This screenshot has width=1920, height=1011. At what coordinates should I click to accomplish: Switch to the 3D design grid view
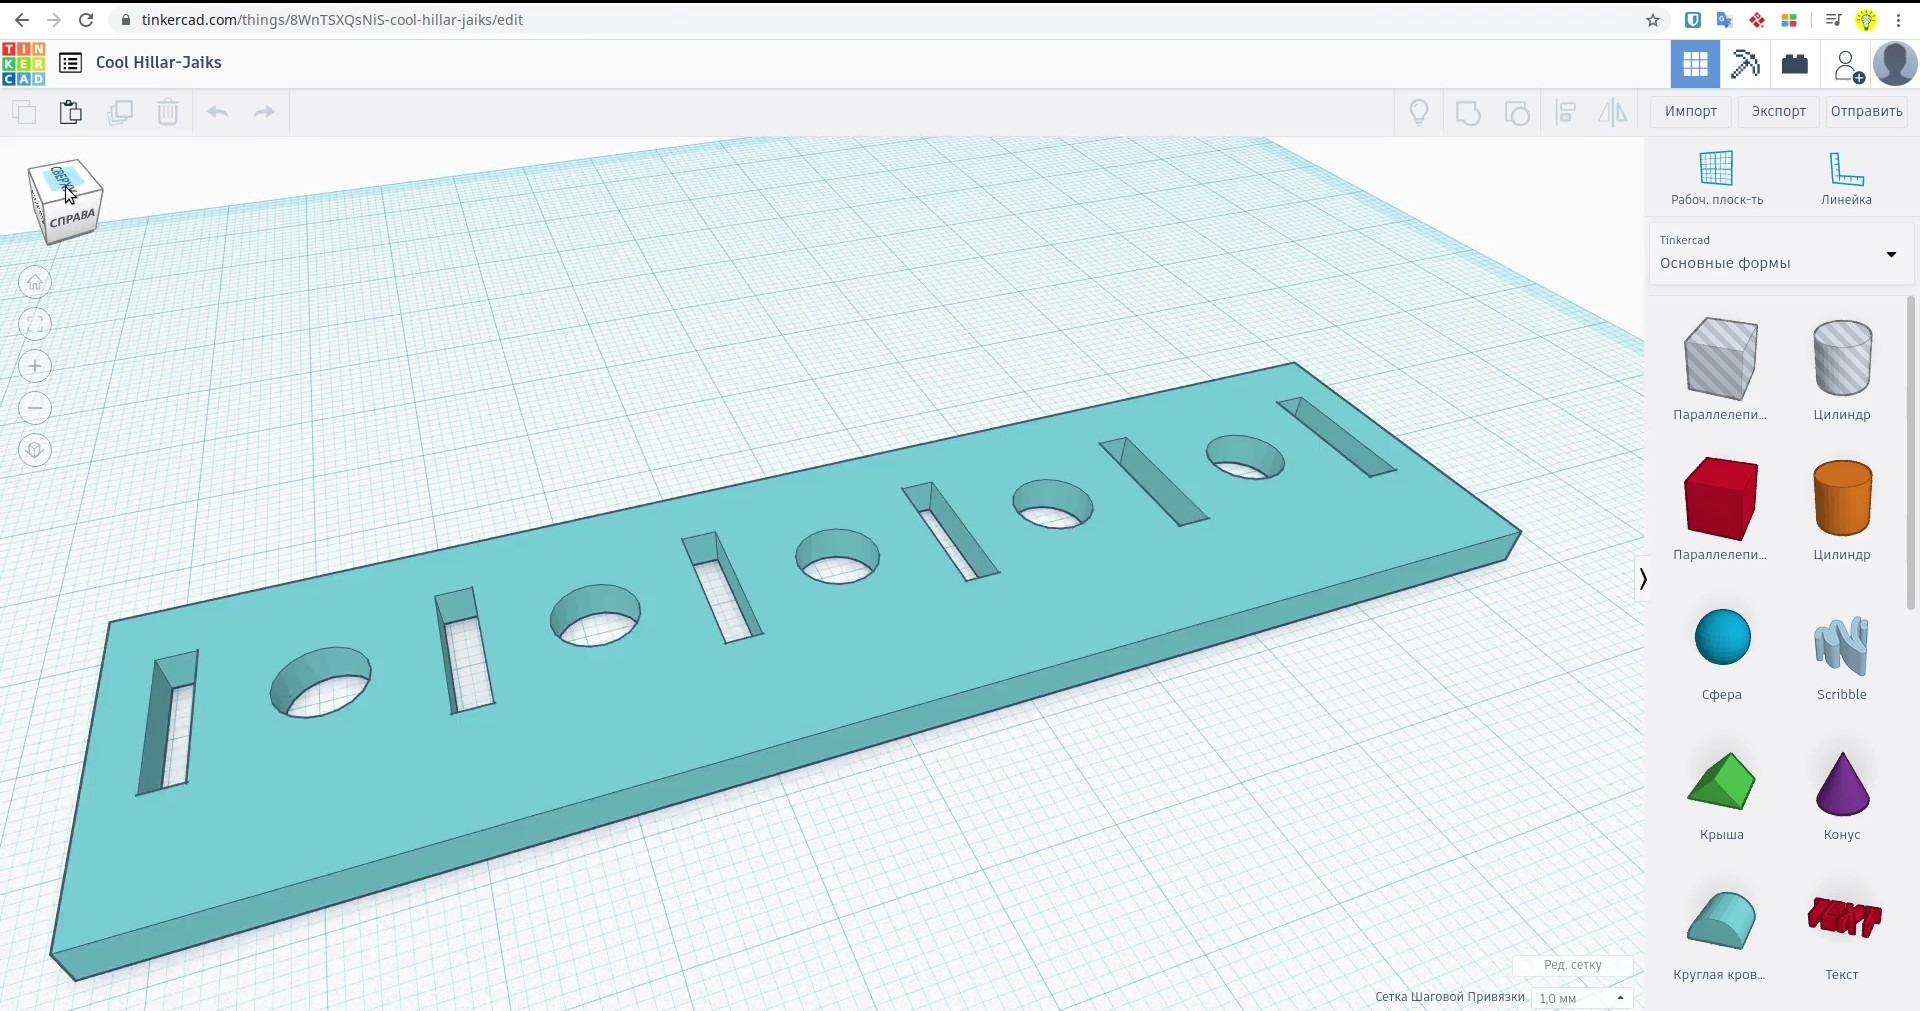(1695, 65)
